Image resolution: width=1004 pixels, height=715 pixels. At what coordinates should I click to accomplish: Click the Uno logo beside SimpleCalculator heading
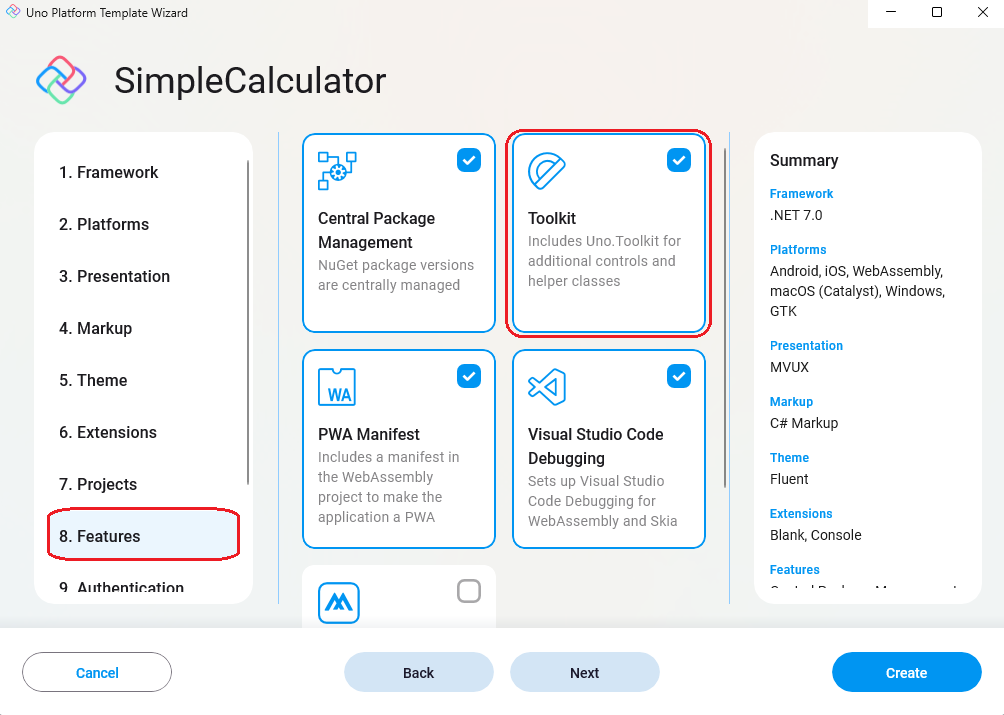pyautogui.click(x=61, y=80)
